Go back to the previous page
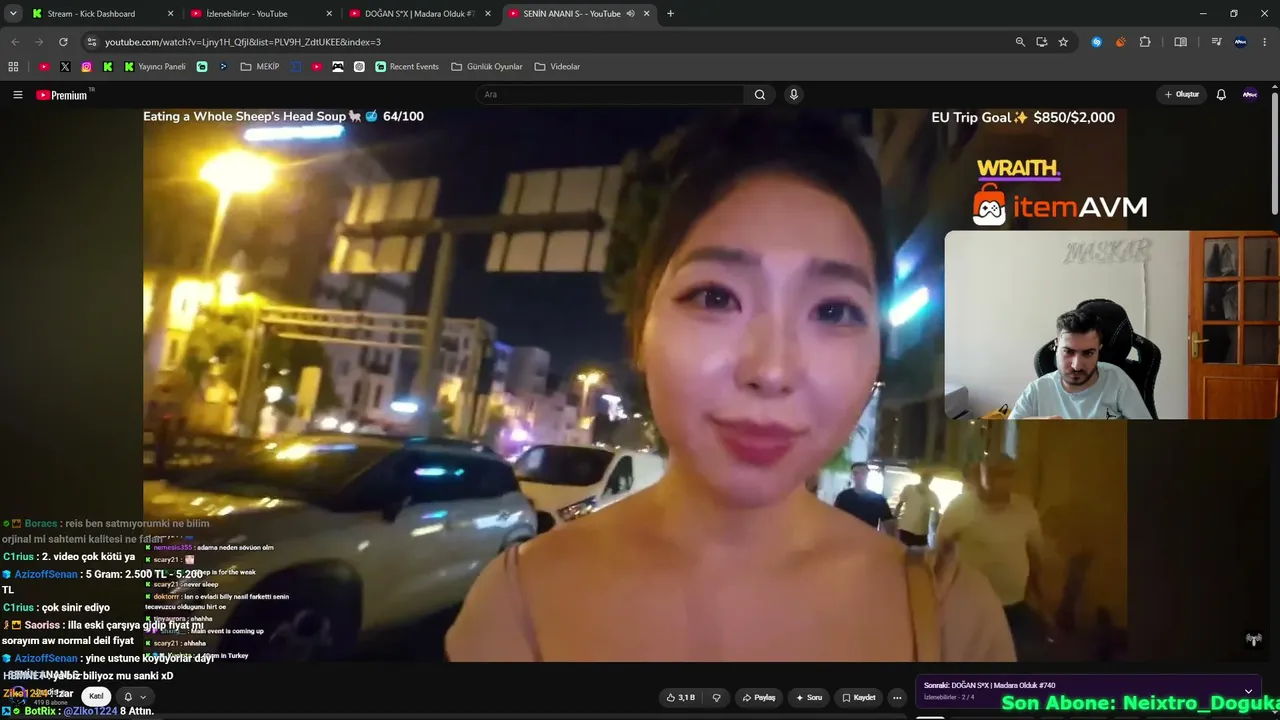Viewport: 1280px width, 720px height. pyautogui.click(x=15, y=42)
